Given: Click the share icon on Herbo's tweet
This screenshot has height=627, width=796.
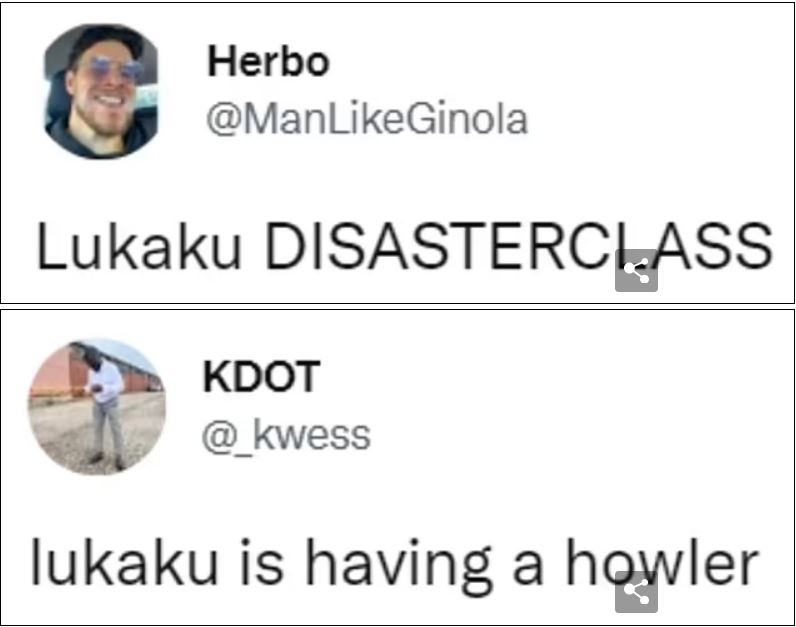Looking at the screenshot, I should point(636,271).
